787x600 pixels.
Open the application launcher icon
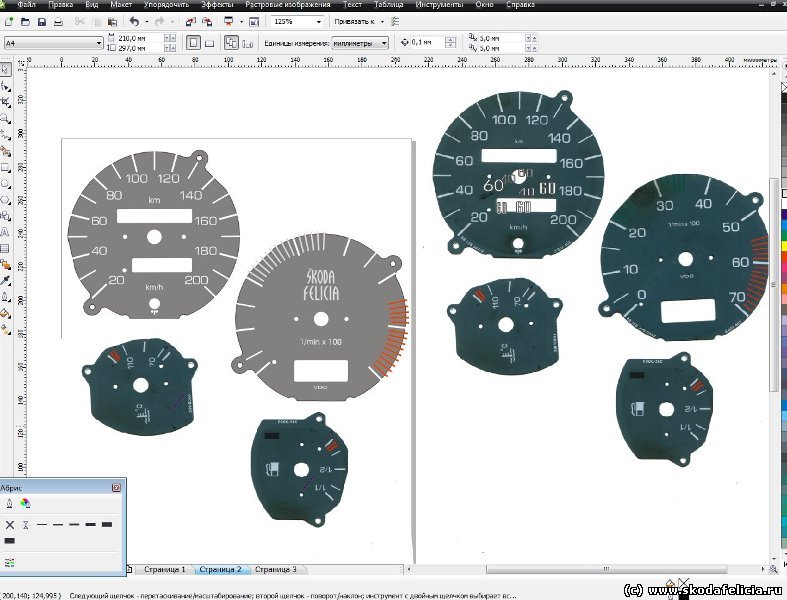click(x=229, y=22)
